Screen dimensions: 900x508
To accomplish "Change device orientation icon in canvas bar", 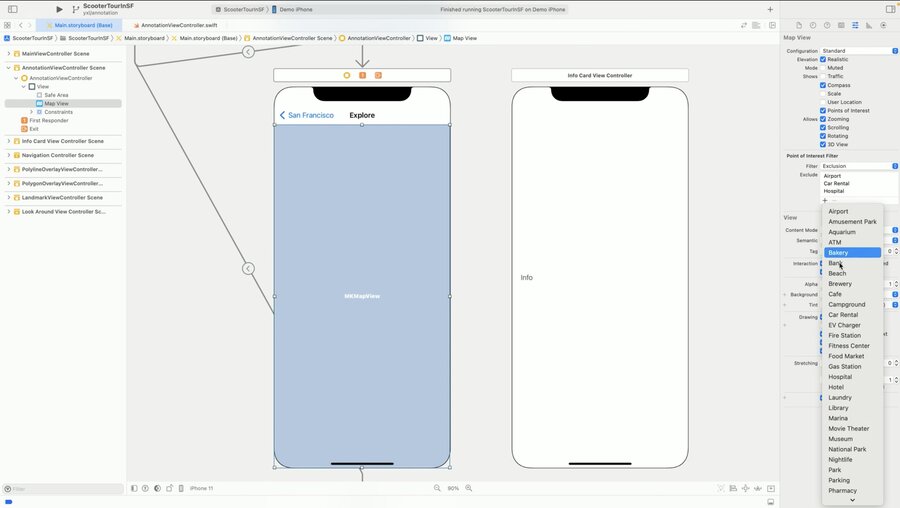I will [169, 488].
